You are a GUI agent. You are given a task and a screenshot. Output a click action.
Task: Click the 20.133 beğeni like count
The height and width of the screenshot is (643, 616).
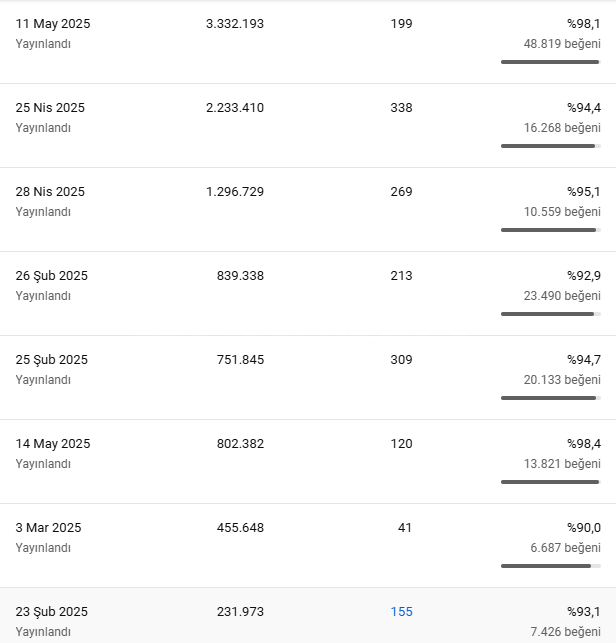pos(562,380)
